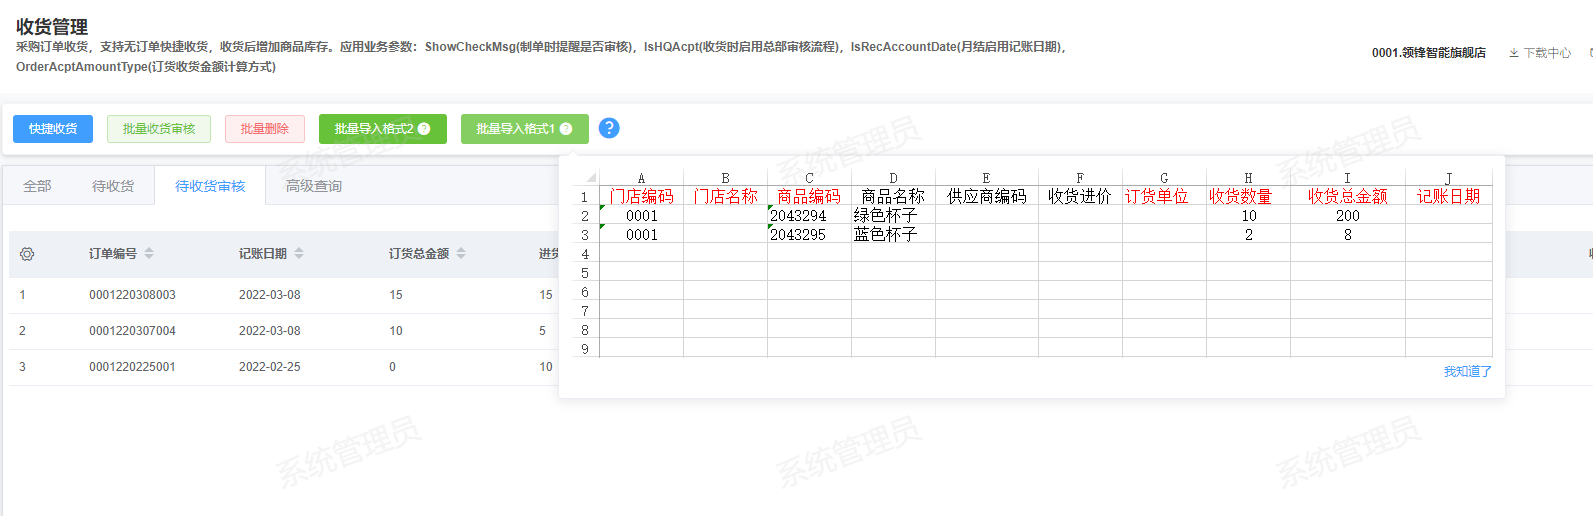Click 商品名称 header in the sample sheet
1593x516 pixels.
point(893,196)
